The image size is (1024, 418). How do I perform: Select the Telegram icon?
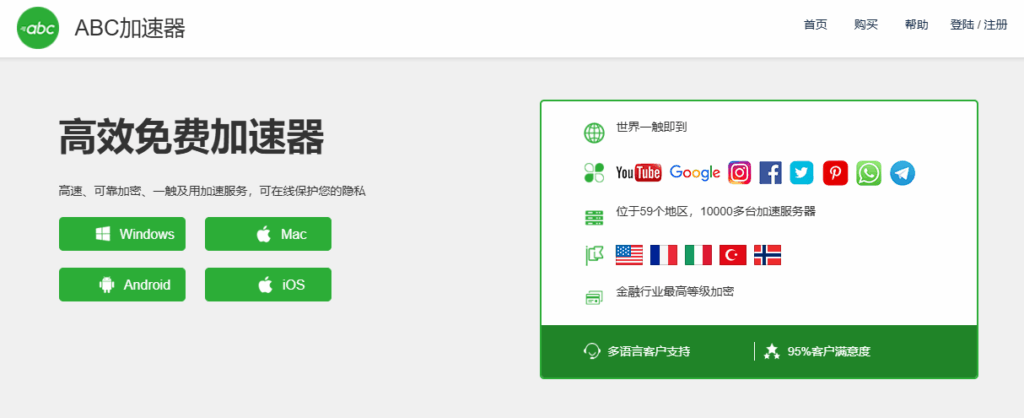[x=903, y=173]
